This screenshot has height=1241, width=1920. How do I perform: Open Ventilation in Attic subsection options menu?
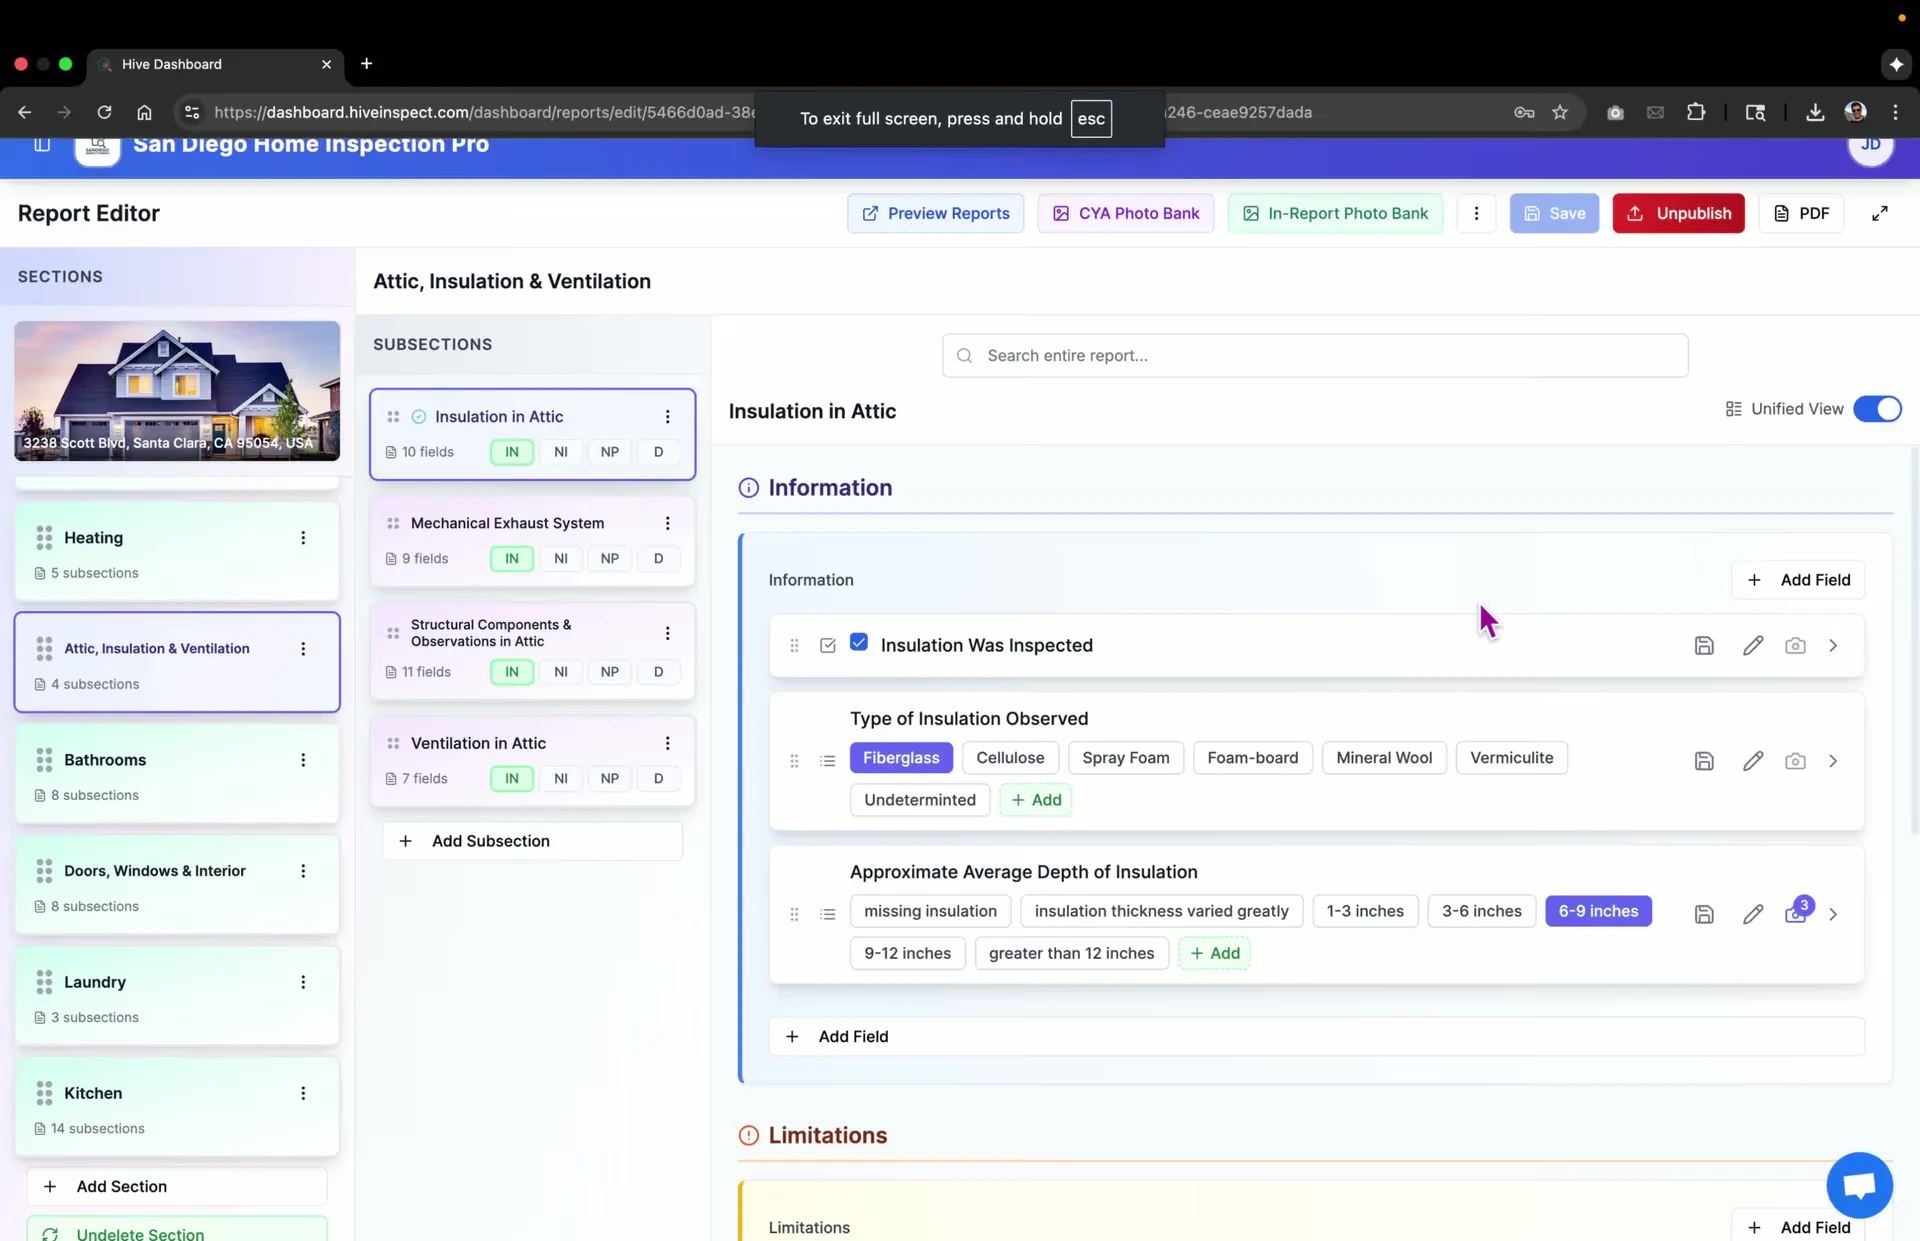tap(667, 743)
